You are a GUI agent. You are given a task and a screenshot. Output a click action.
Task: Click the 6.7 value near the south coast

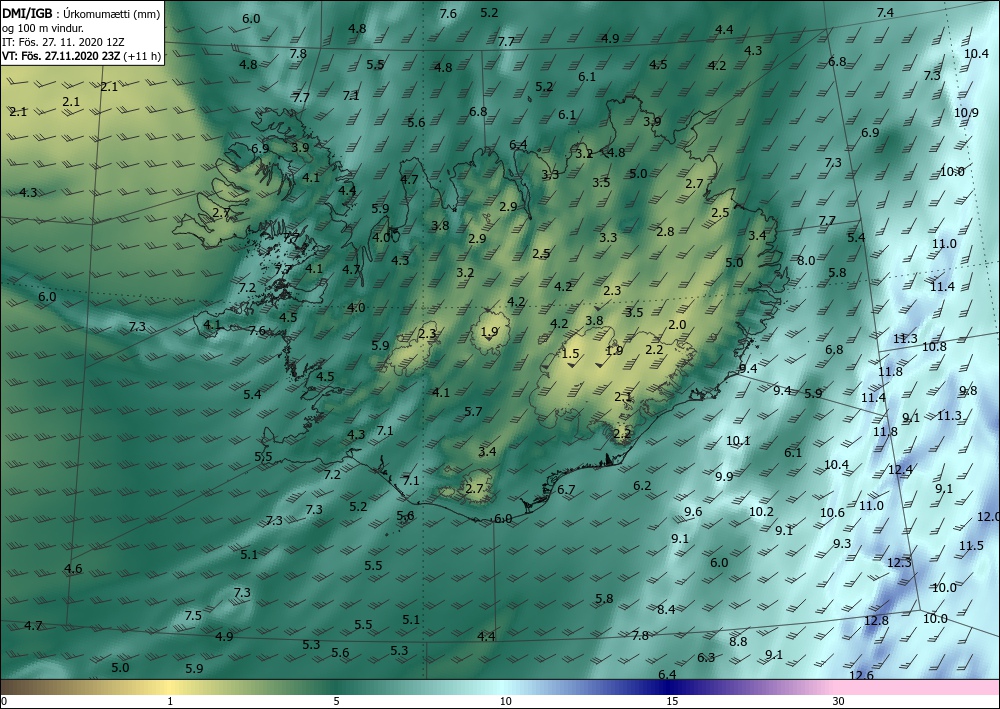(x=566, y=490)
